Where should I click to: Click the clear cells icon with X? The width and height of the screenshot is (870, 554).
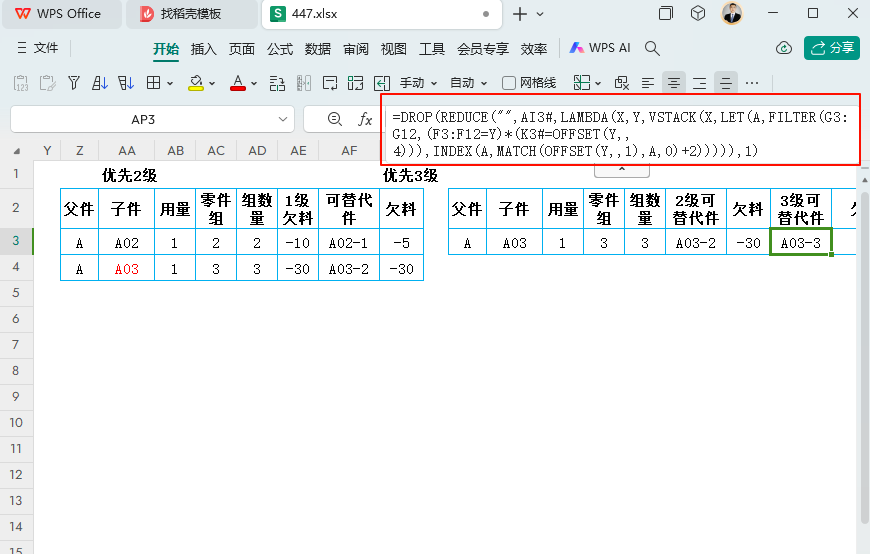621,83
